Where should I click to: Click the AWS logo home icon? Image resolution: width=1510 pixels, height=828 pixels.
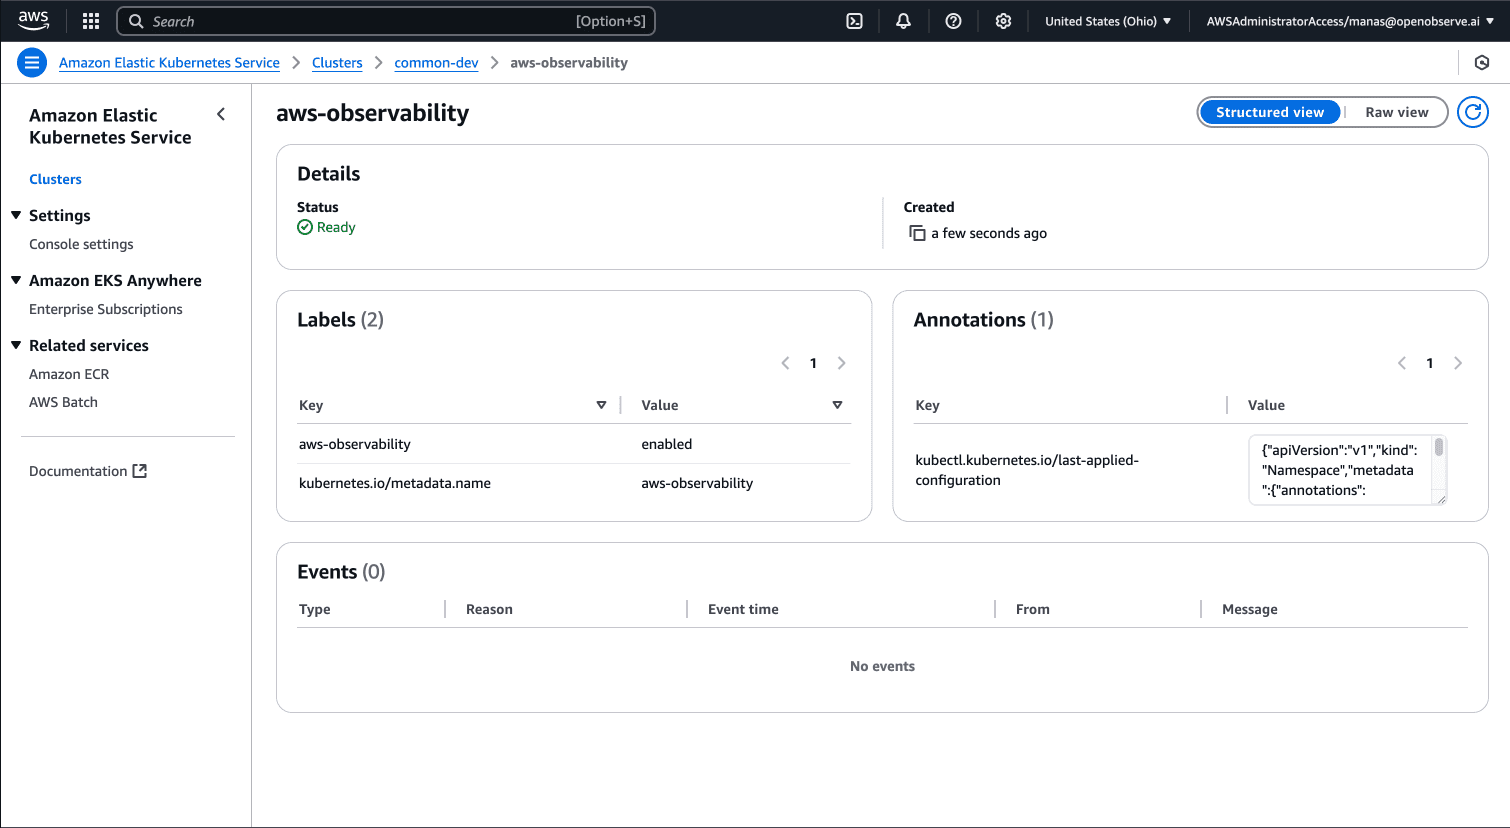(33, 20)
